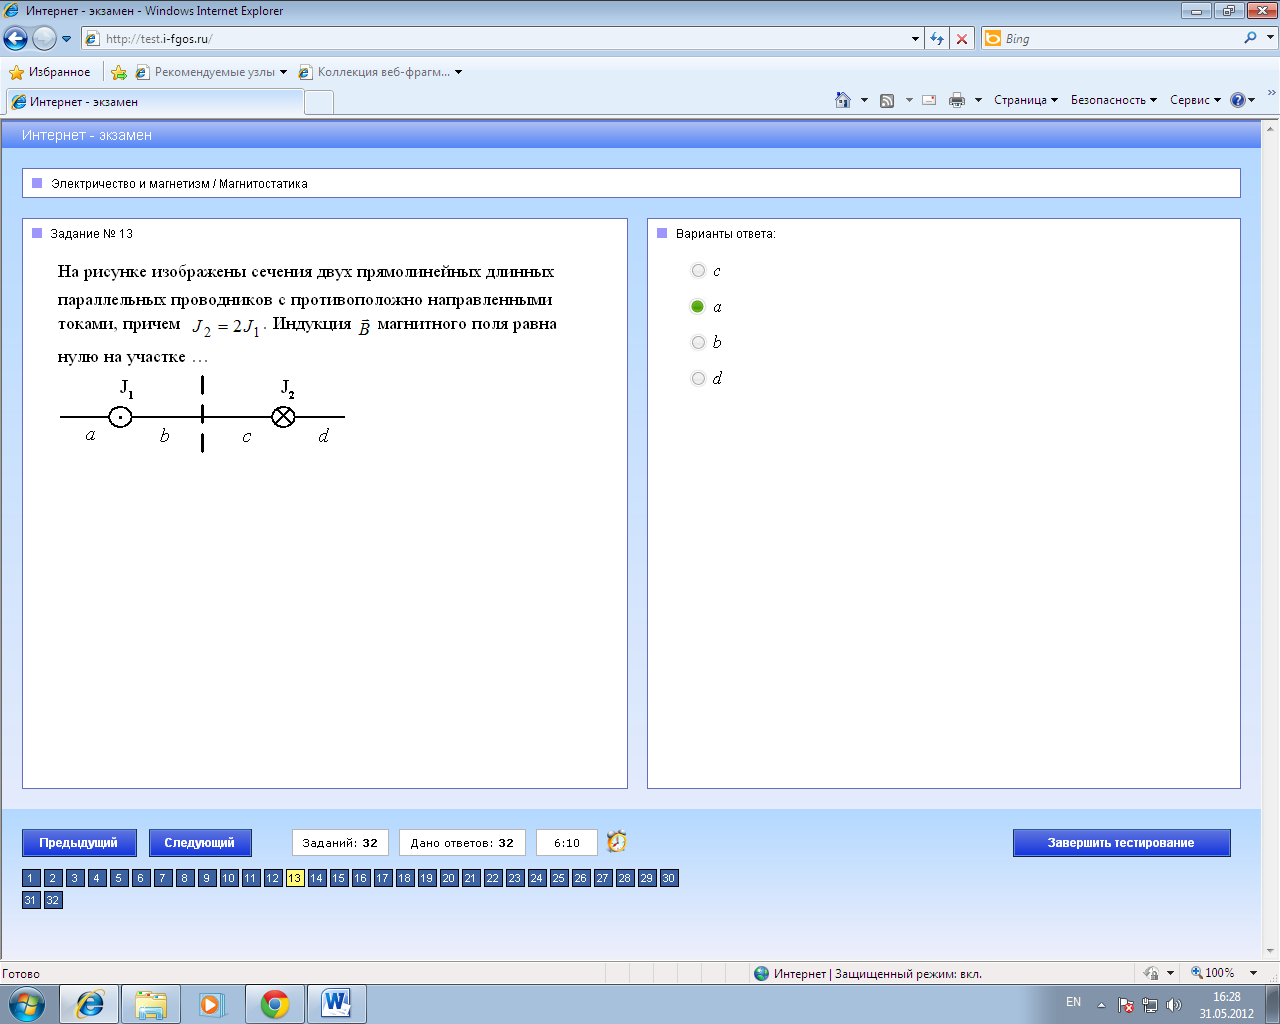Select answer option a
1280x1024 pixels.
pyautogui.click(x=698, y=306)
